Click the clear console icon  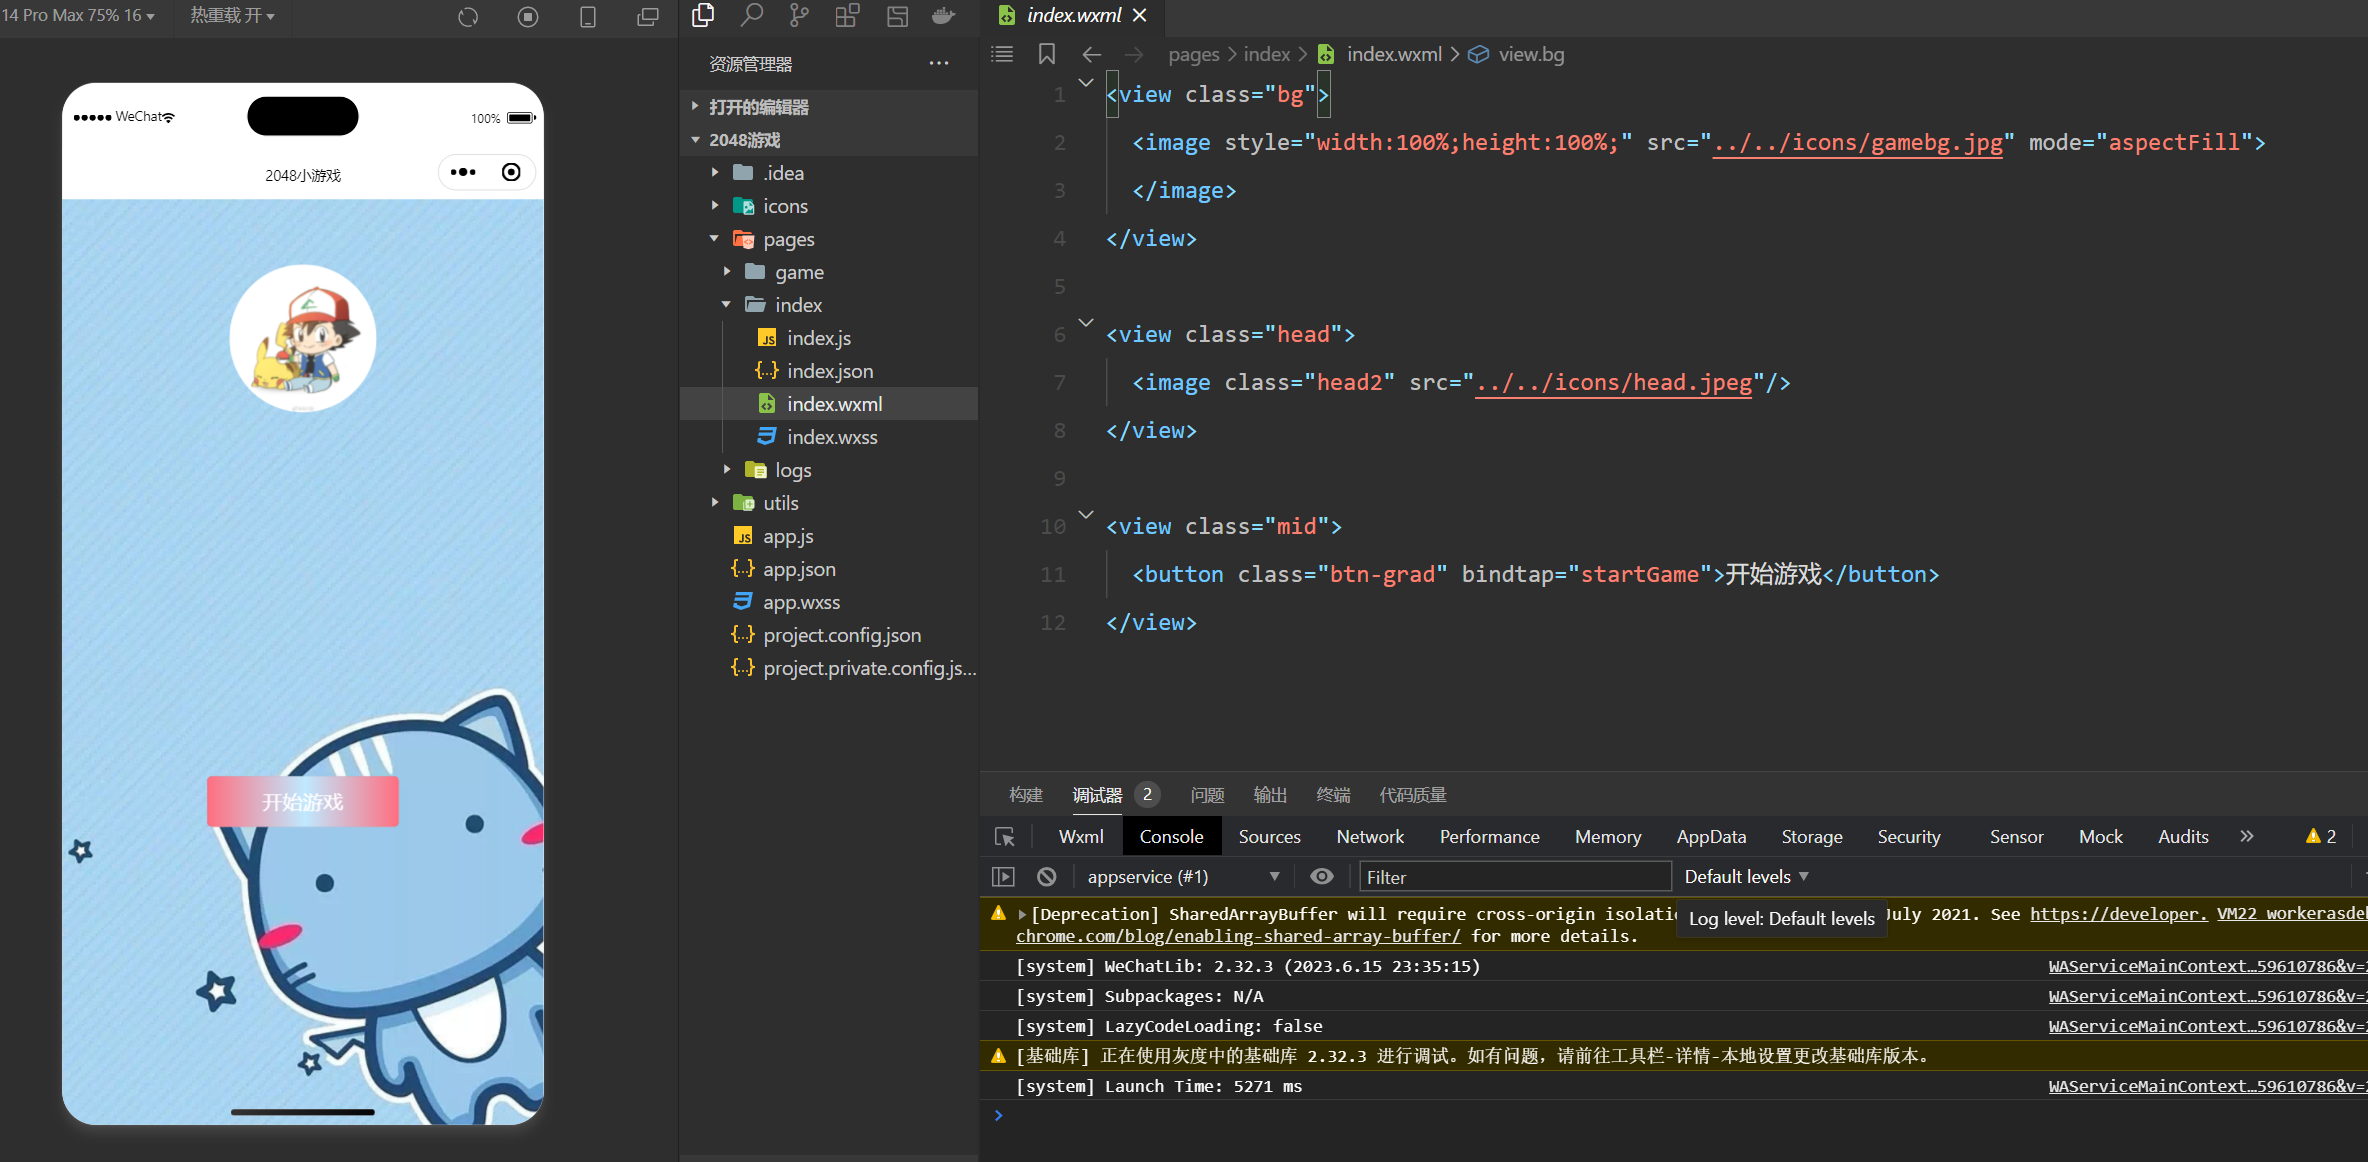point(1047,877)
